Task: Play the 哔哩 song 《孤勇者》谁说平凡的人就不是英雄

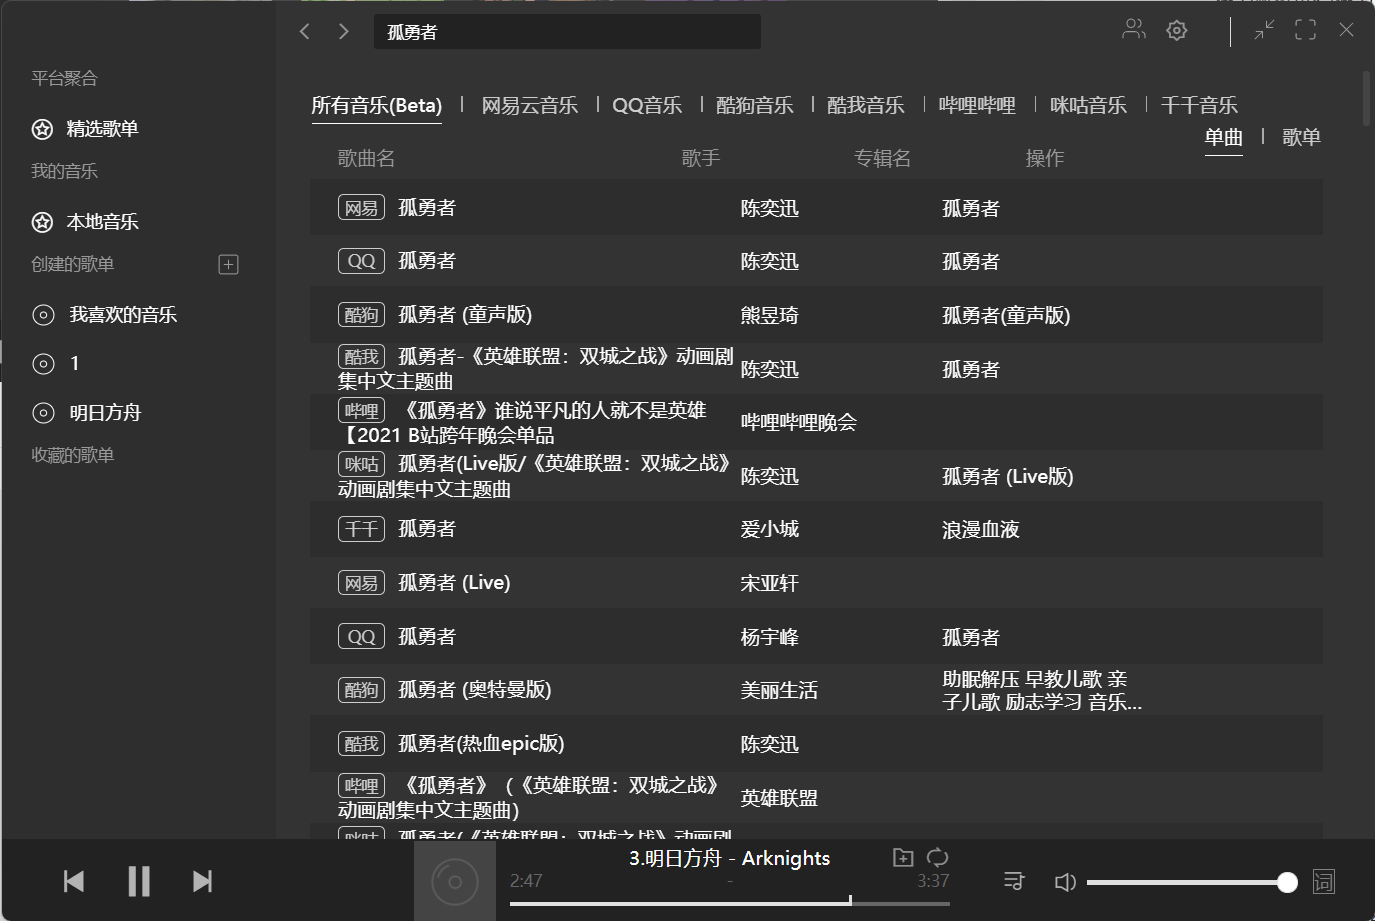Action: click(x=522, y=423)
